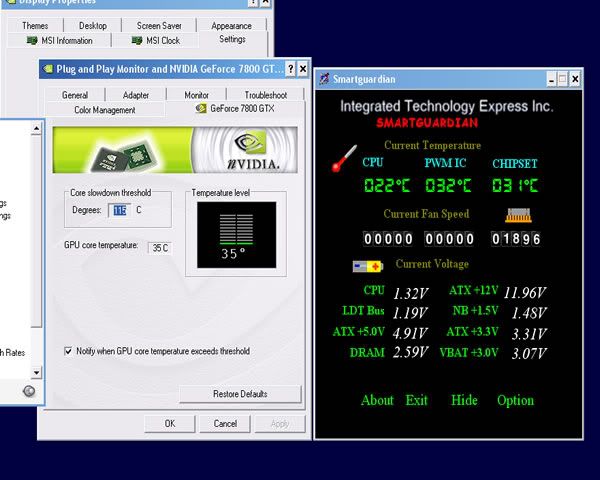Select the GeForce 7800 GTX tab
Viewport: 600px width, 480px height.
click(x=235, y=108)
